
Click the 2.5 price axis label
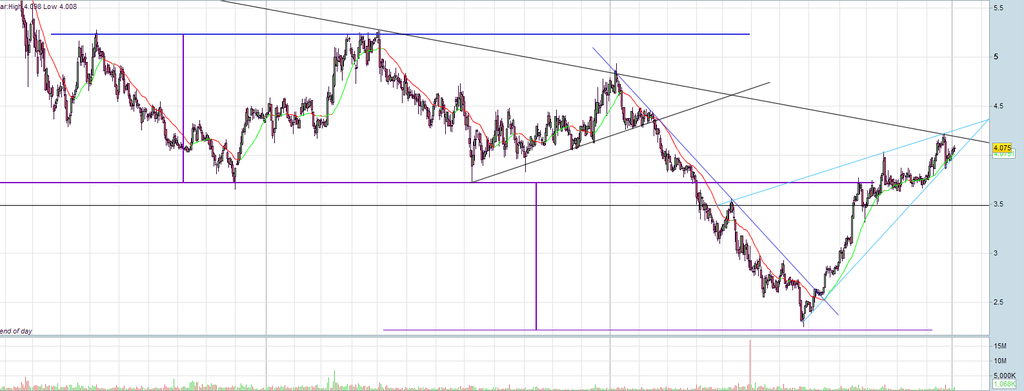click(x=999, y=302)
